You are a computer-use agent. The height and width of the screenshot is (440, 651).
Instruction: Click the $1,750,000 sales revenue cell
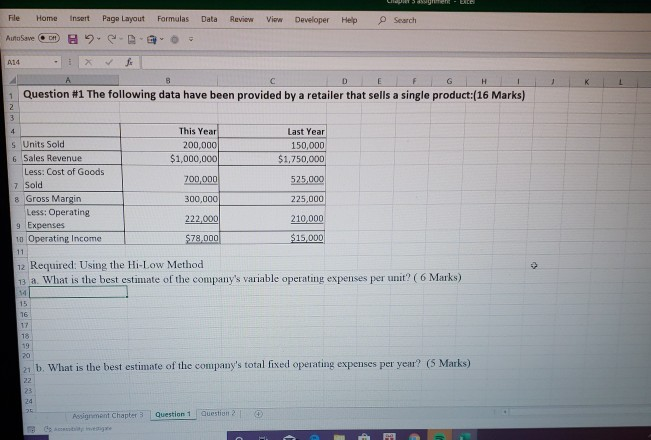tap(272, 159)
